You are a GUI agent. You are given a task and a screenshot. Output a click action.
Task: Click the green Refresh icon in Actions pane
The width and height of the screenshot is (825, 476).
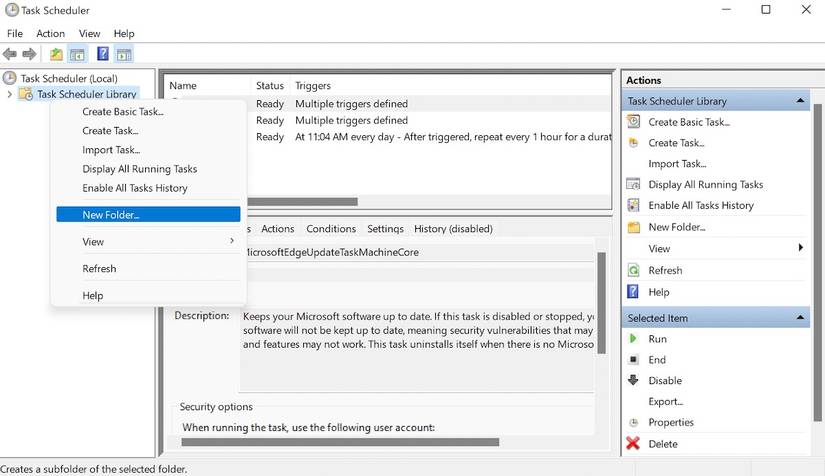(x=633, y=270)
